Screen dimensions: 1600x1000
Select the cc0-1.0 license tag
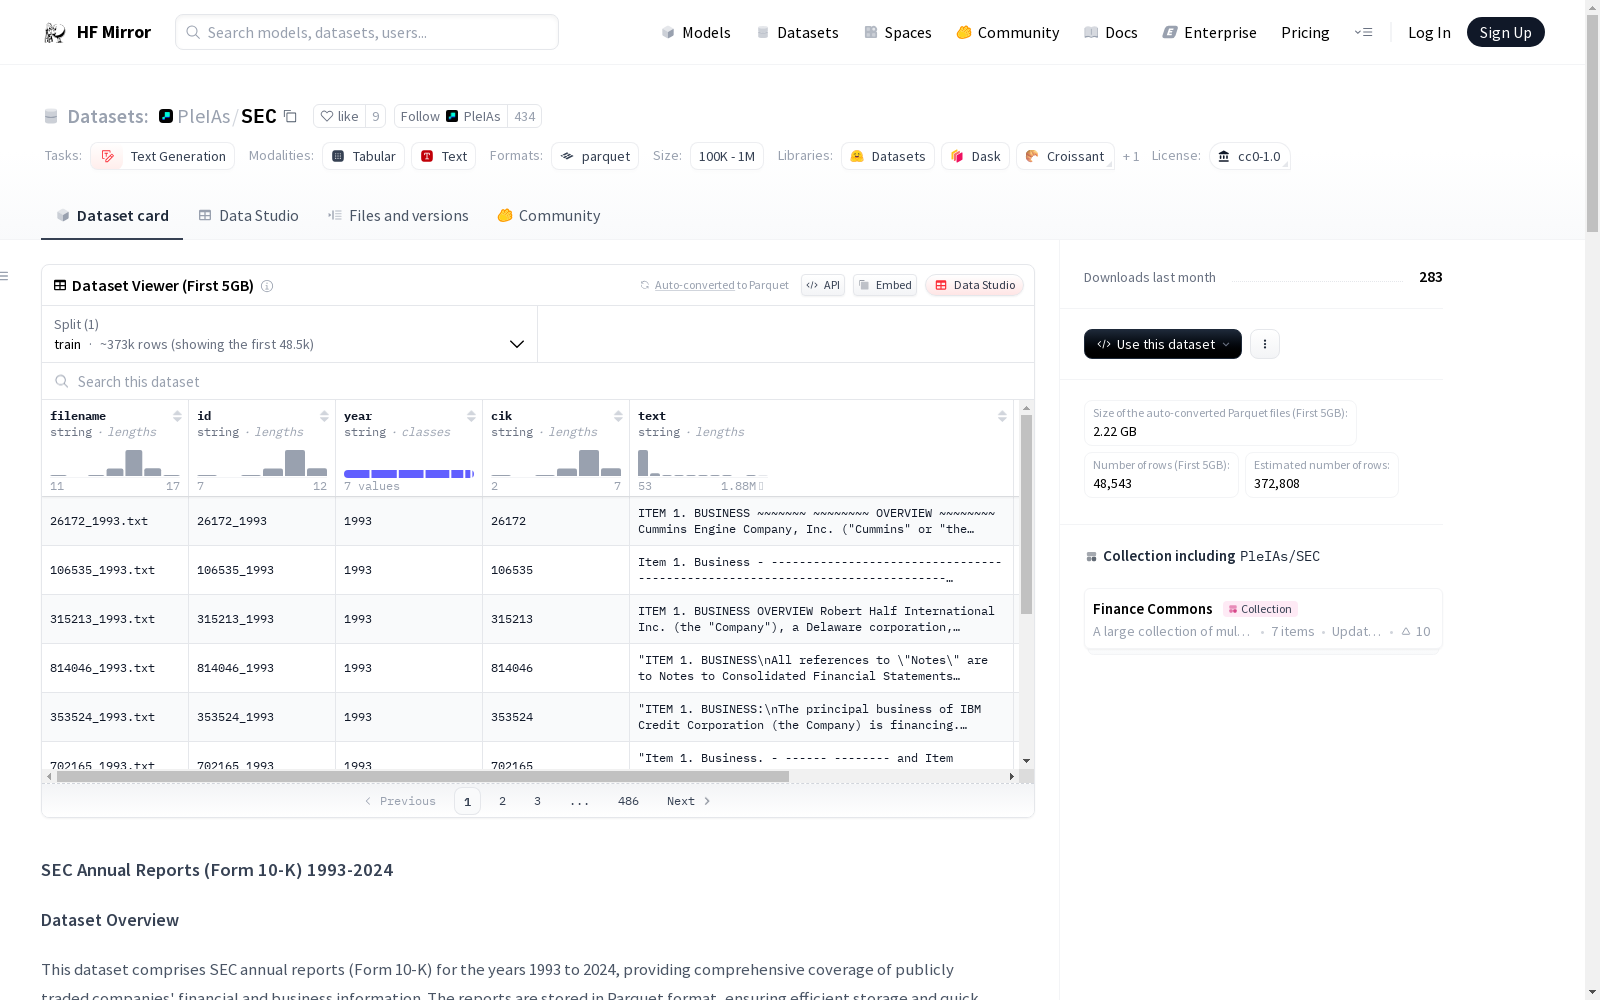[x=1250, y=156]
